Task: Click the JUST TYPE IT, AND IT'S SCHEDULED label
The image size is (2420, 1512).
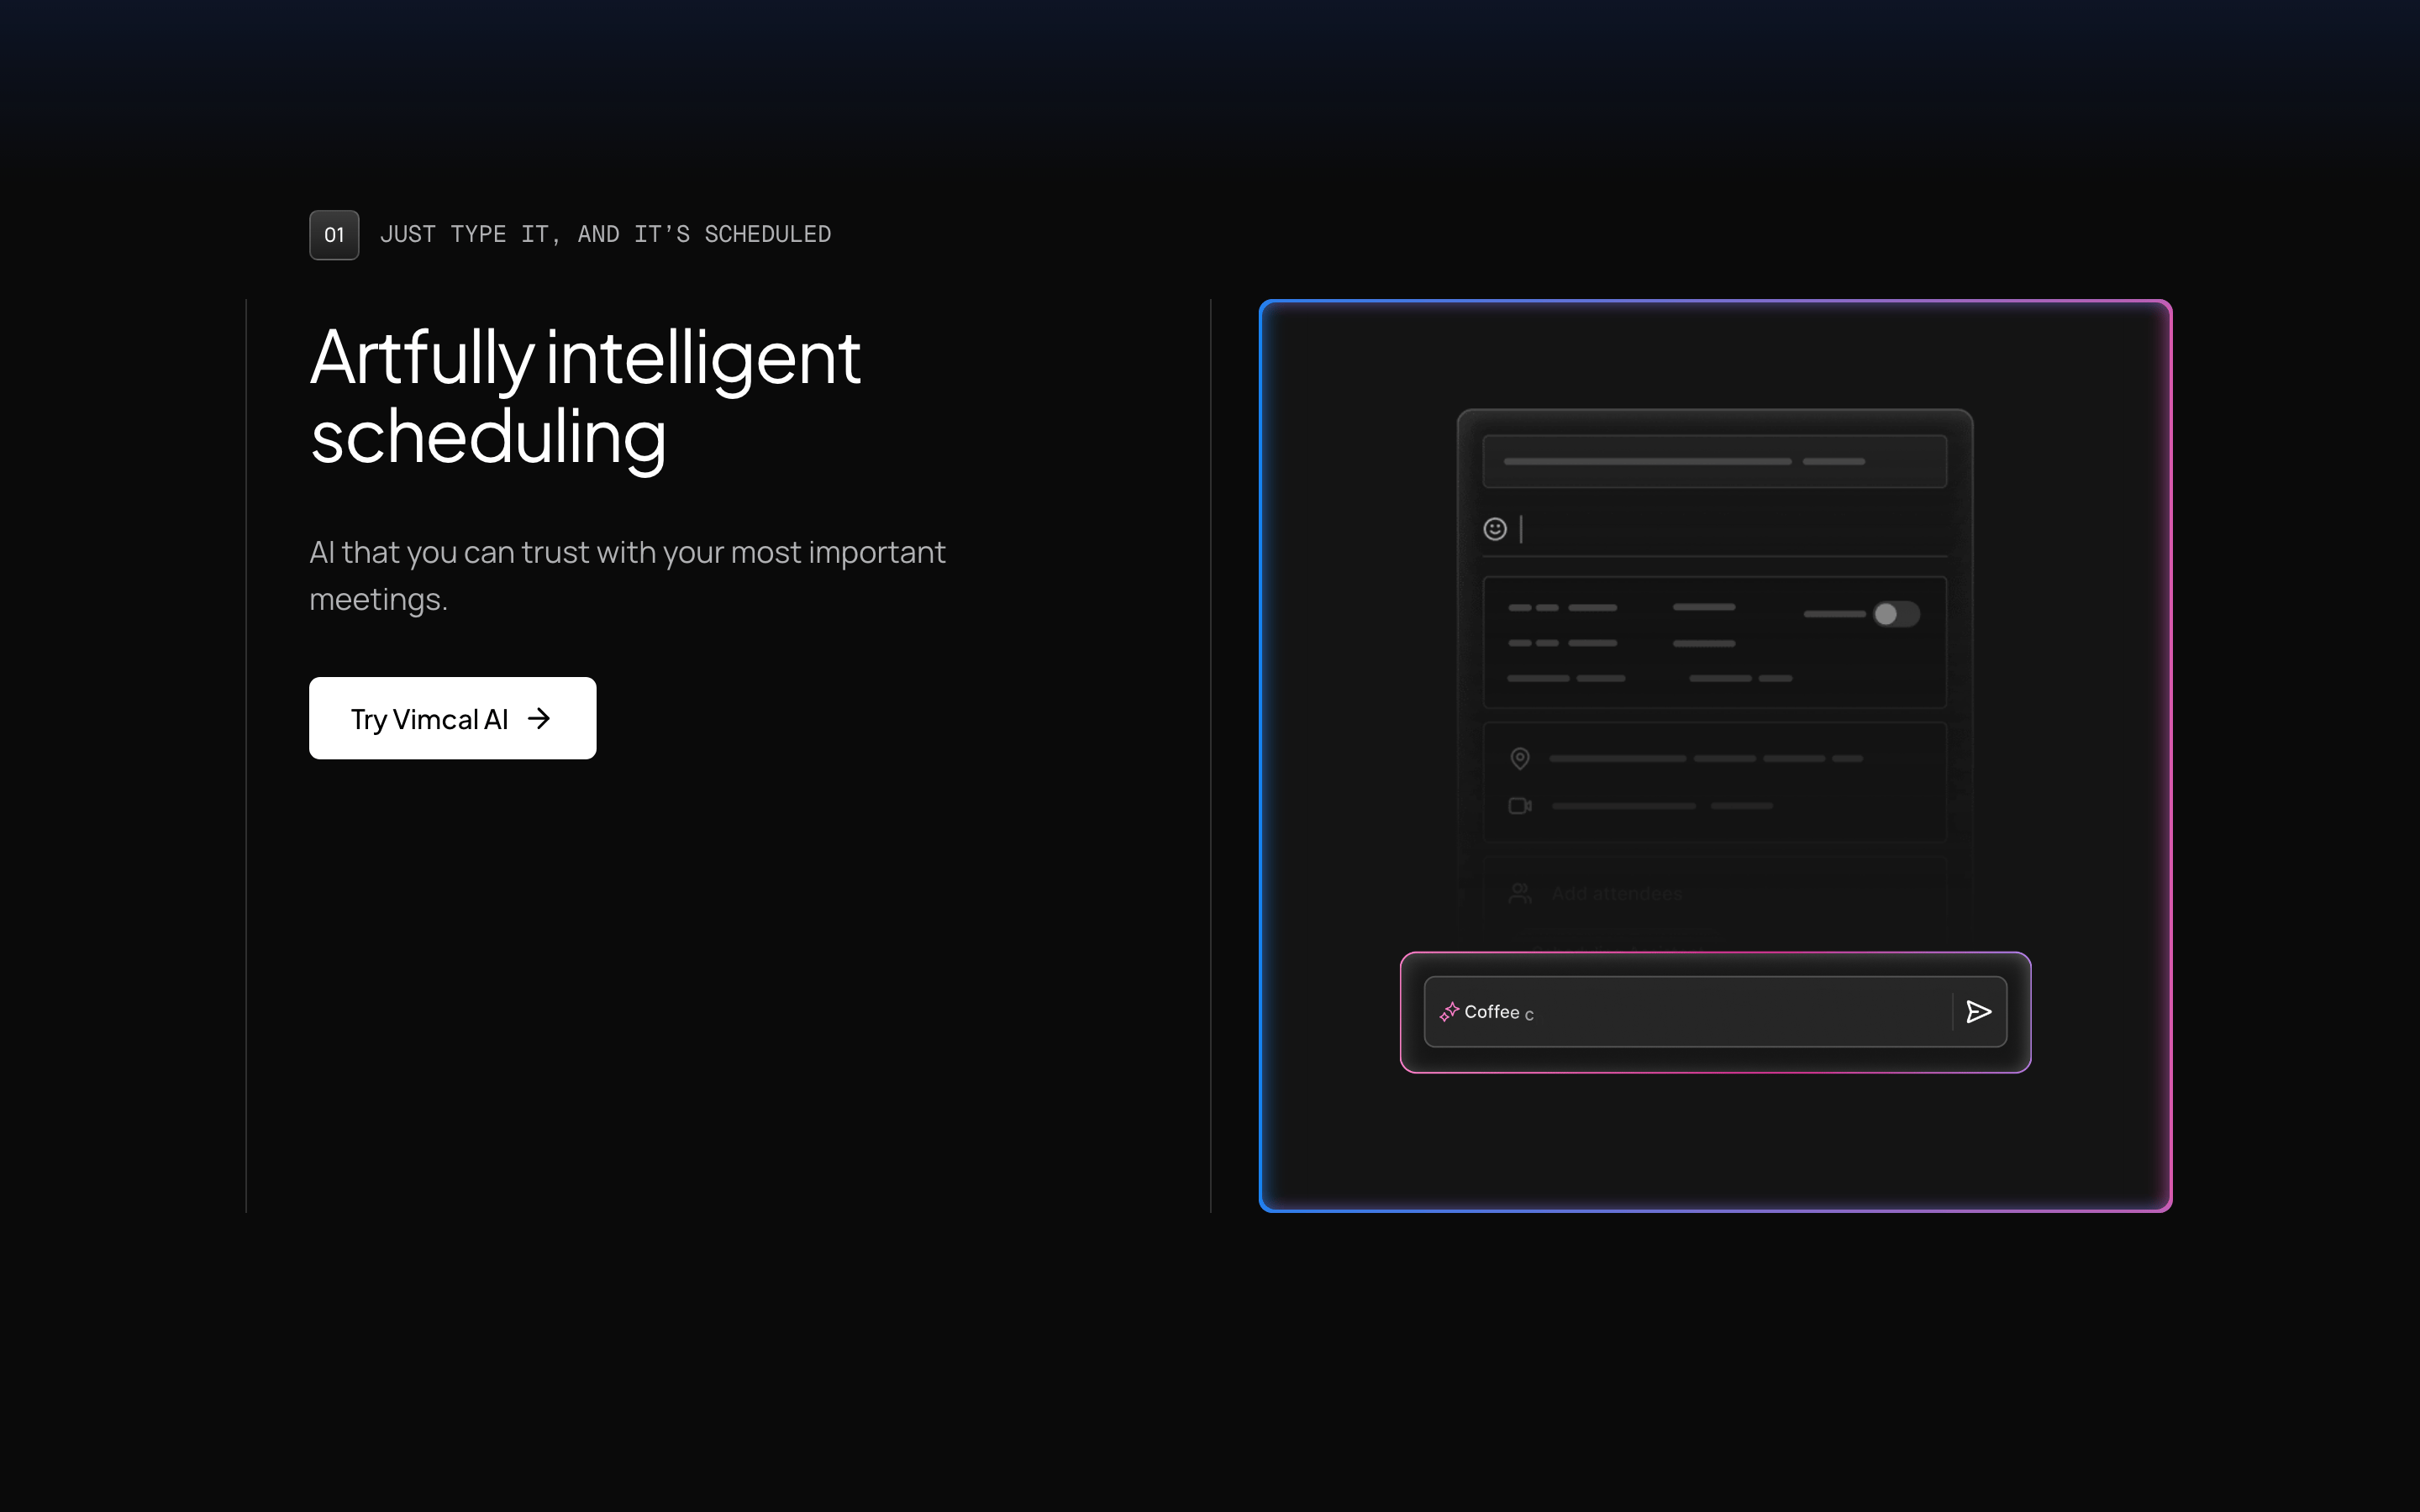Action: (605, 235)
